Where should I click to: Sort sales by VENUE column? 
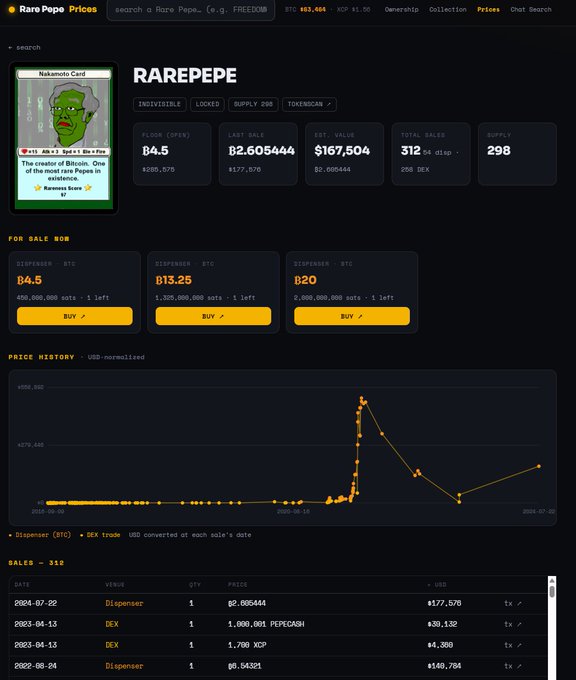115,585
